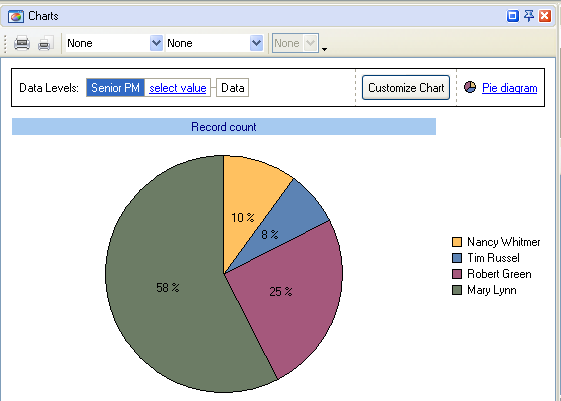Pin the Charts panel with pushpin icon
The image size is (561, 401).
[529, 16]
